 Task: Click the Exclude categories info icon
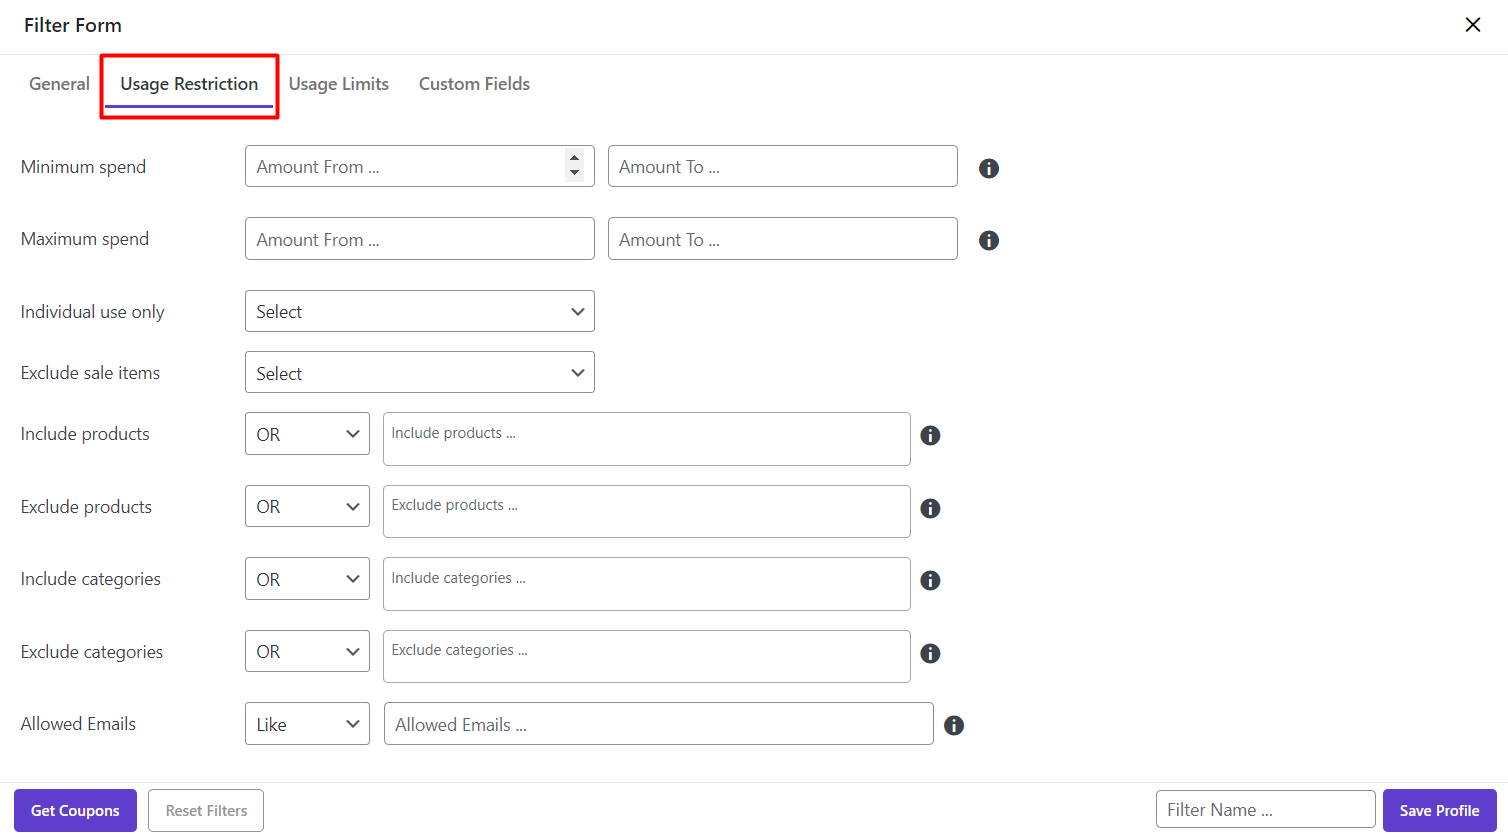(930, 653)
